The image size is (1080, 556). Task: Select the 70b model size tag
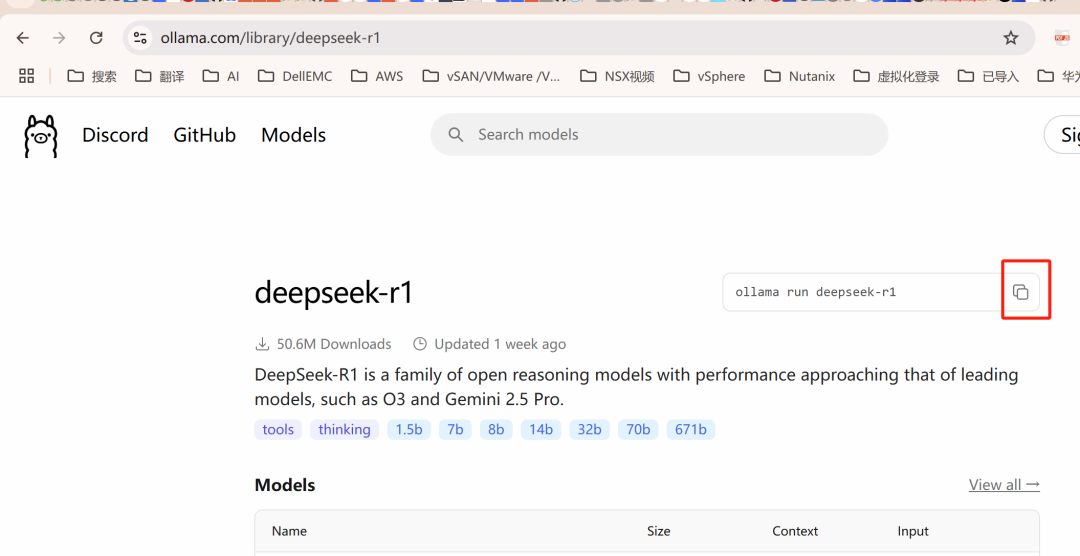coord(638,429)
